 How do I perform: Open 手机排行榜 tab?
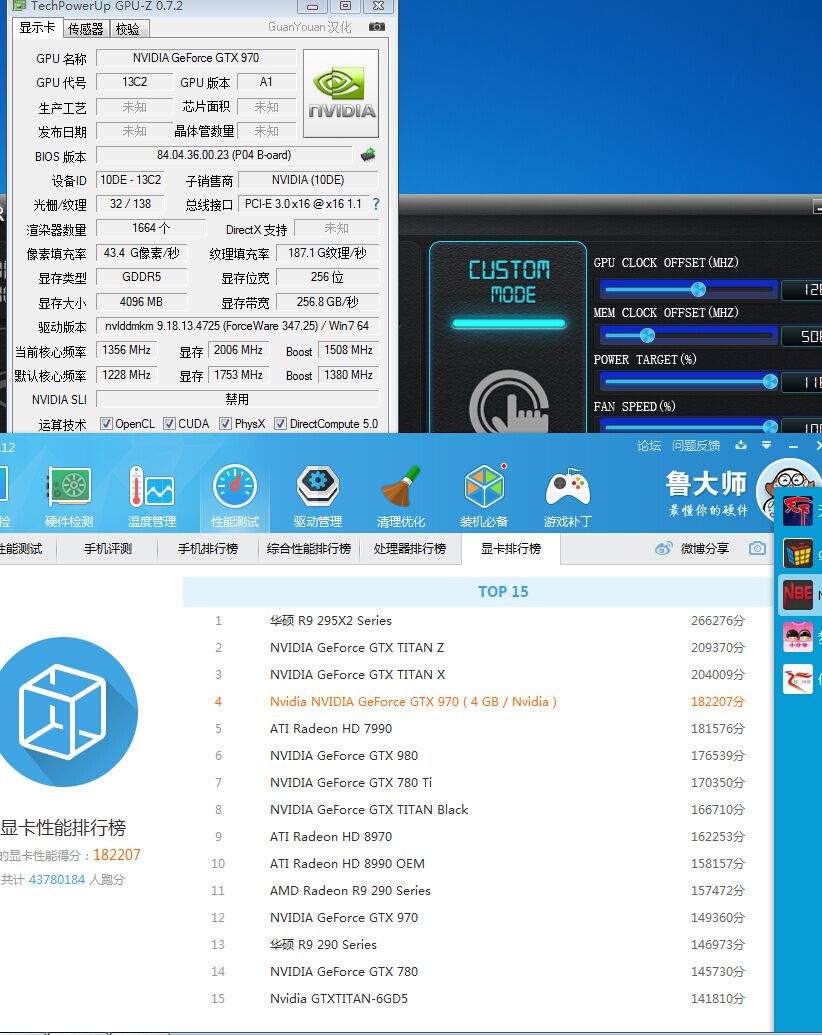(208, 549)
